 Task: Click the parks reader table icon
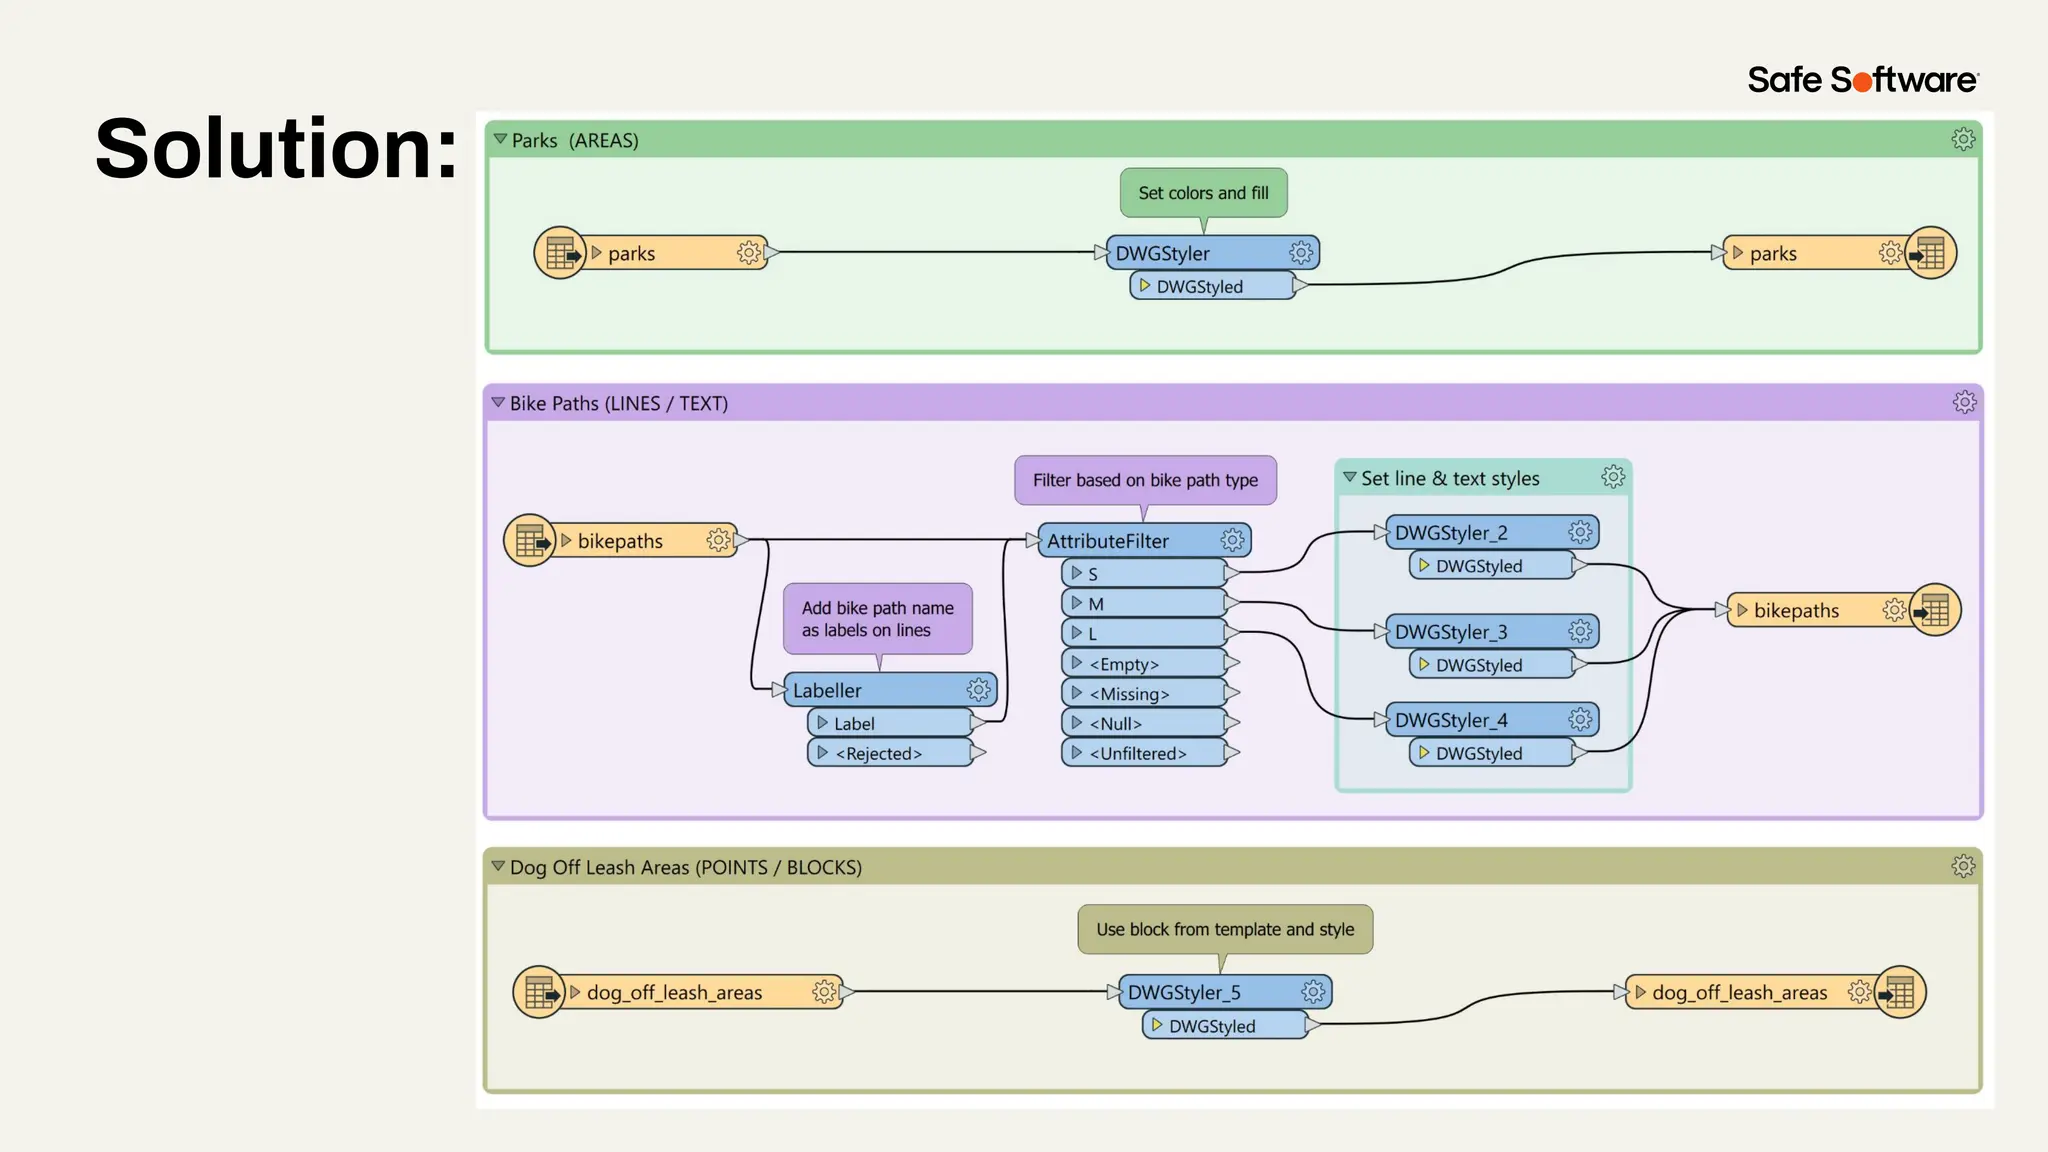coord(560,253)
